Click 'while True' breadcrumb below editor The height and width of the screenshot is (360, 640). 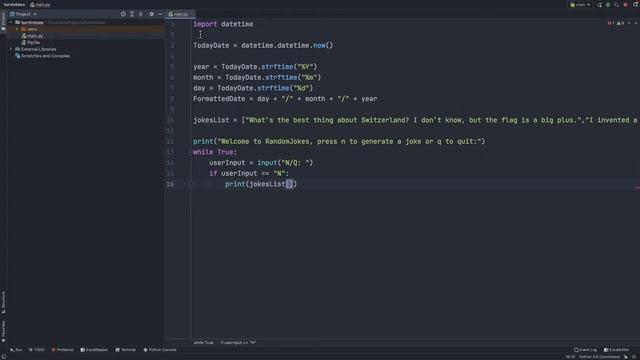pyautogui.click(x=203, y=342)
